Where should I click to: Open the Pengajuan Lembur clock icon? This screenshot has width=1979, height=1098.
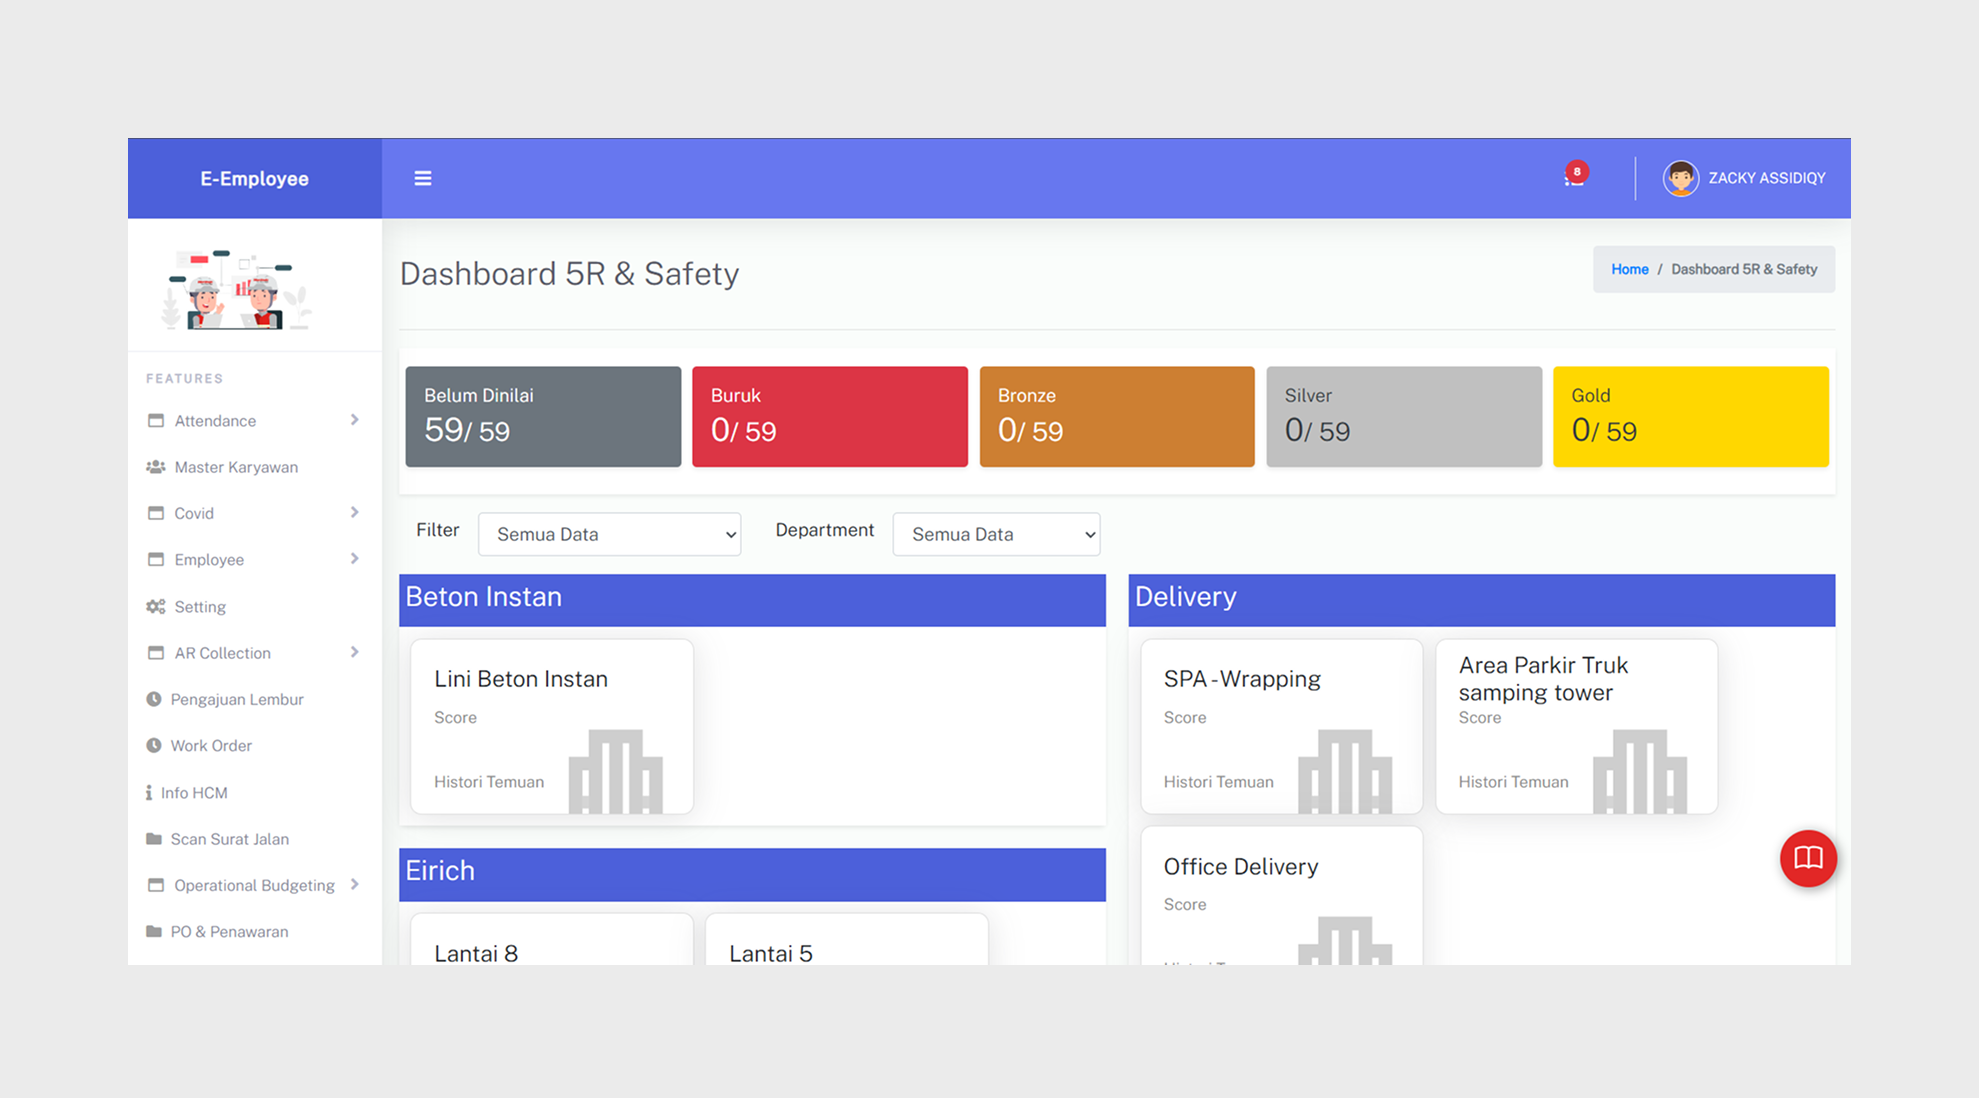[153, 699]
